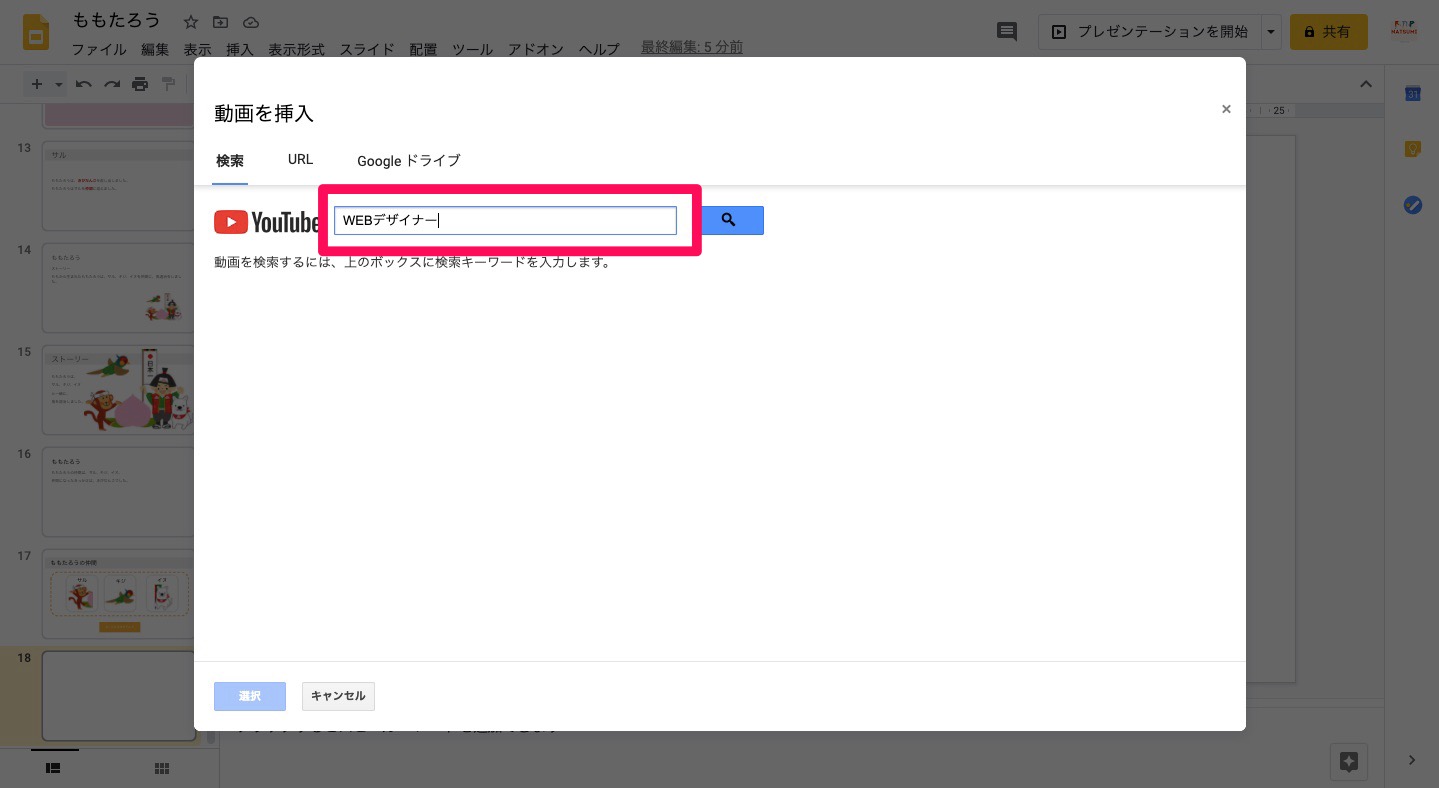Open the ツール menu
This screenshot has width=1439, height=788.
[472, 49]
